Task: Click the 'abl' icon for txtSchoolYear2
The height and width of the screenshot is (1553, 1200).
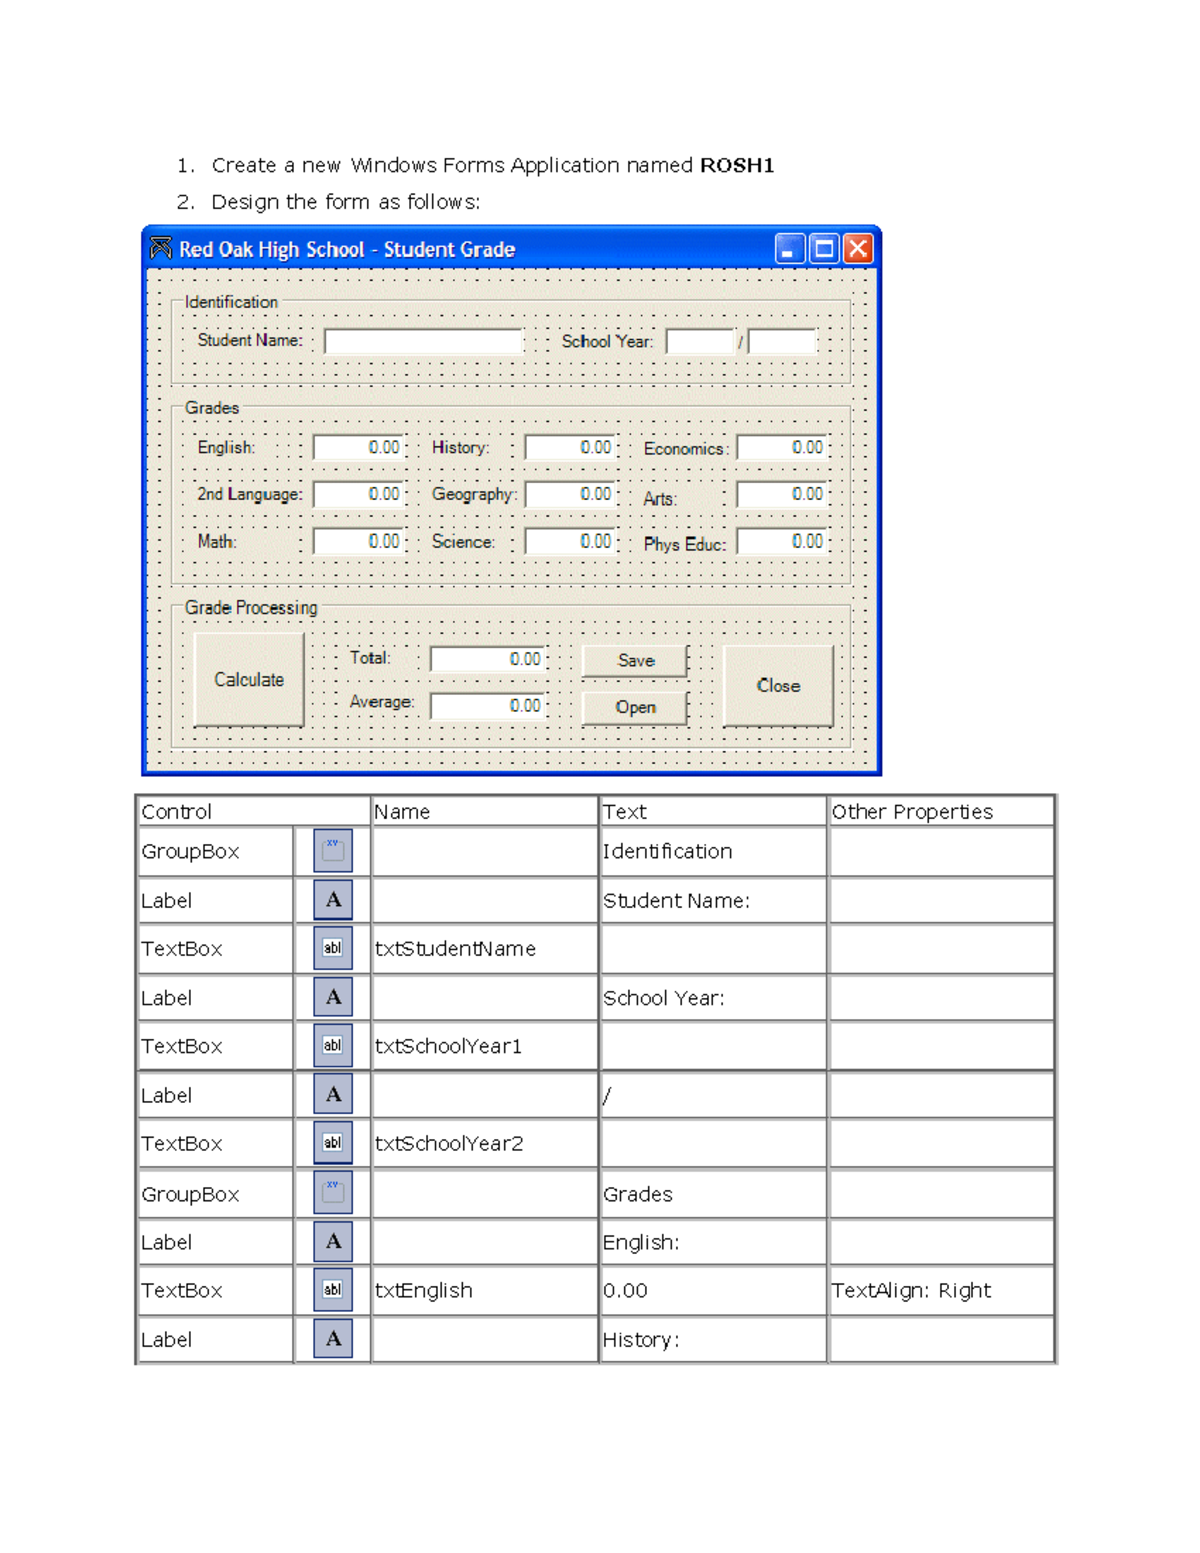Action: (332, 1141)
